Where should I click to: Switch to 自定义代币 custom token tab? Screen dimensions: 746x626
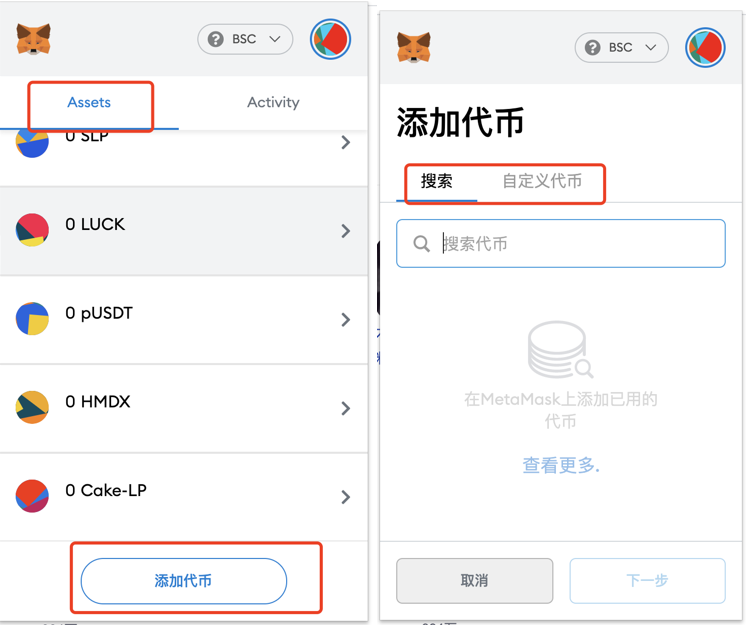(542, 181)
